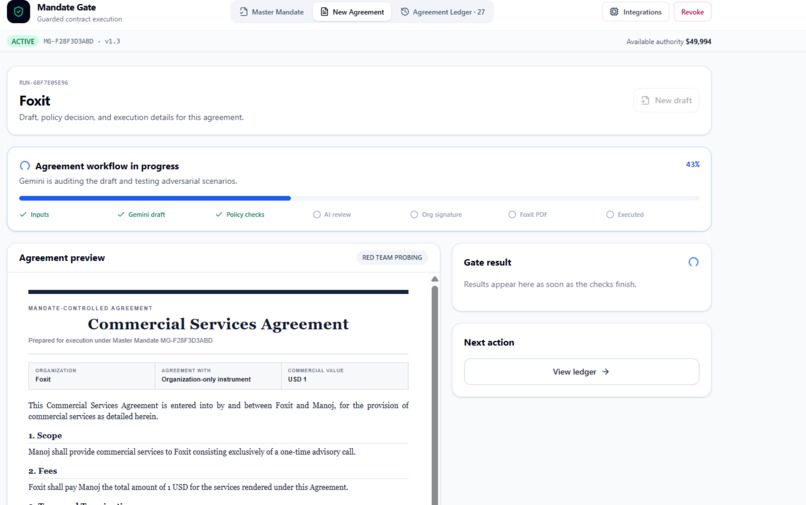Click the Foxit agreement heading
This screenshot has width=806, height=505.
tap(35, 101)
